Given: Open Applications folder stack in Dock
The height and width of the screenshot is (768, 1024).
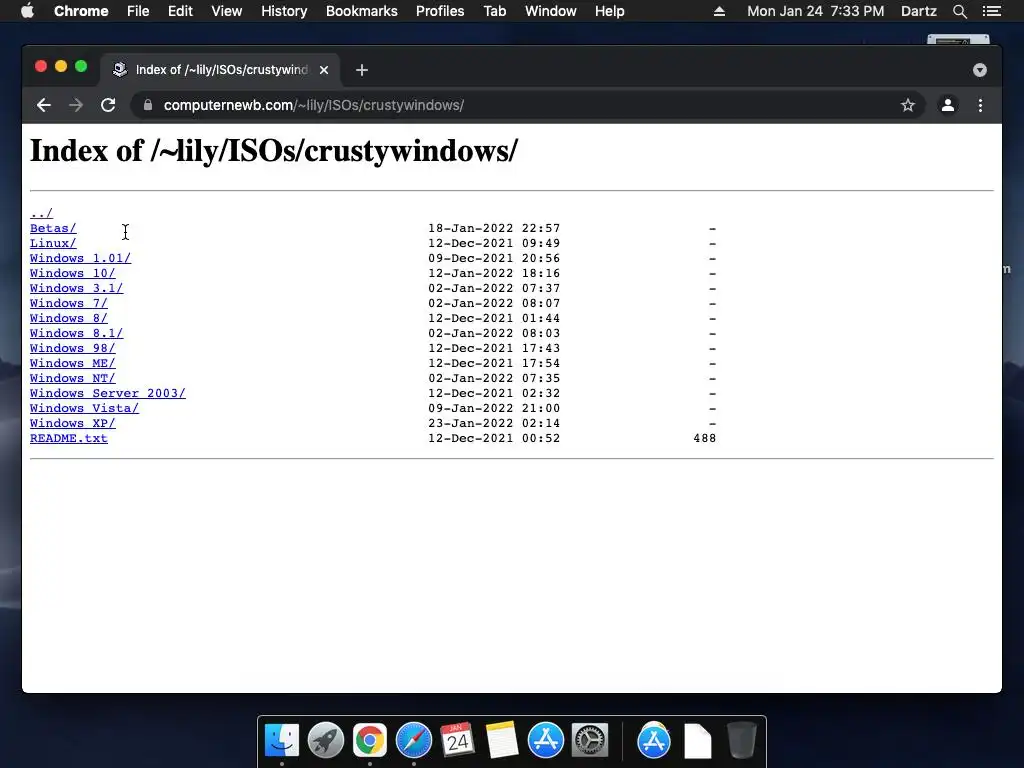Looking at the screenshot, I should pyautogui.click(x=654, y=741).
